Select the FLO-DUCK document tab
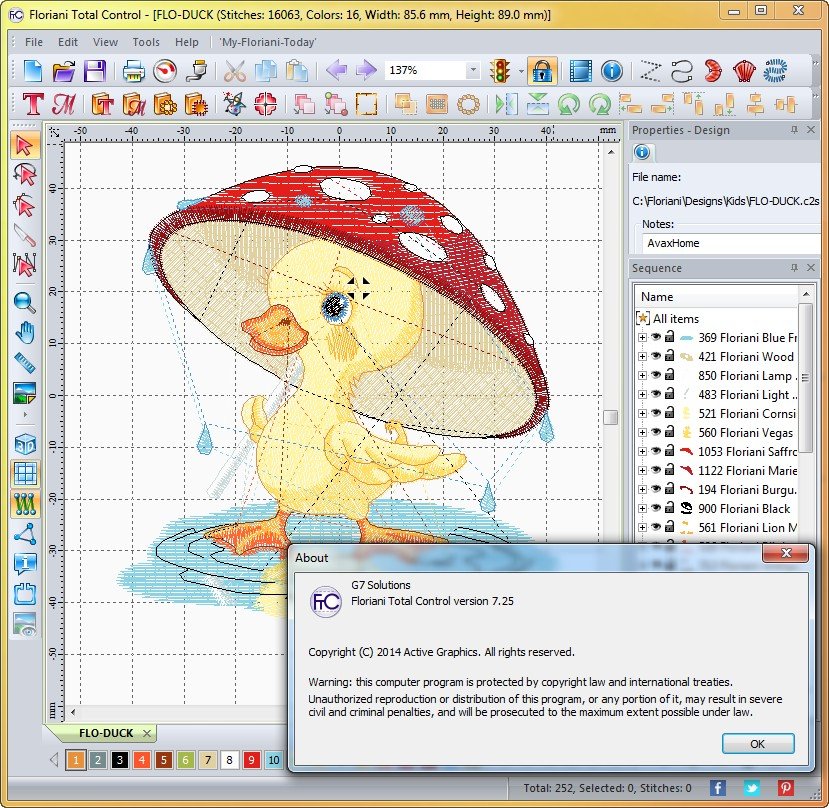Screen dimensions: 829x808 (106, 733)
